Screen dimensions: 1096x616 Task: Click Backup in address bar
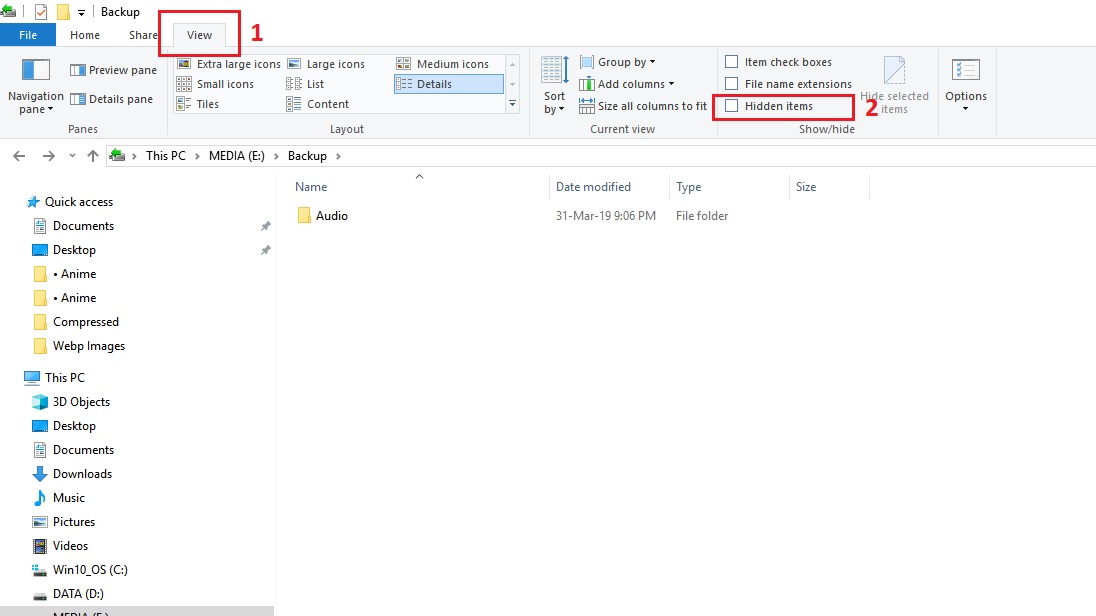coord(307,156)
